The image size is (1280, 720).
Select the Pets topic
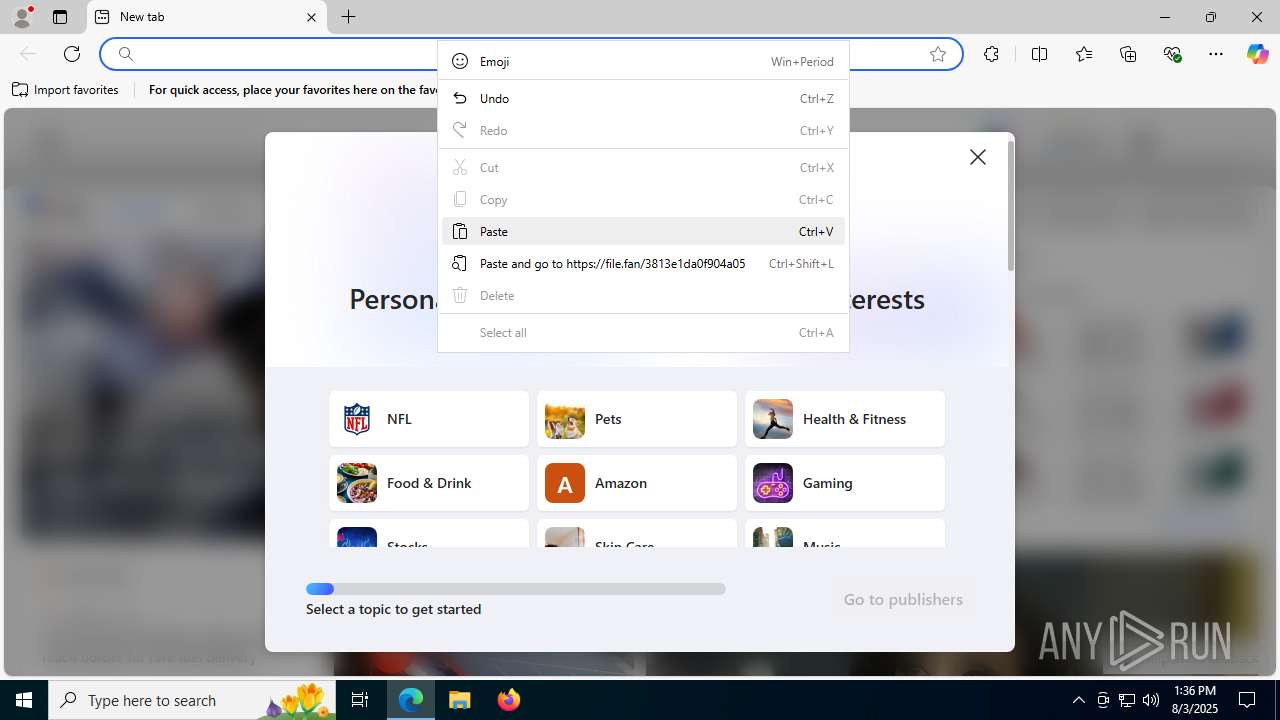pos(637,419)
